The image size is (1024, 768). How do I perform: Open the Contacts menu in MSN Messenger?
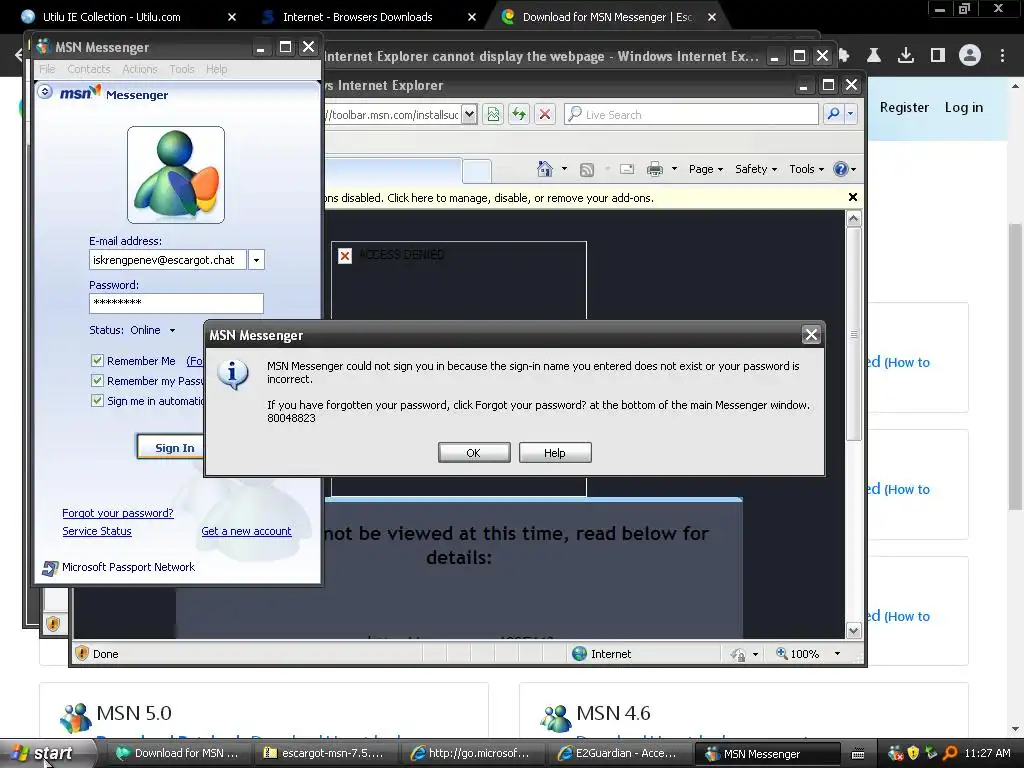click(89, 69)
